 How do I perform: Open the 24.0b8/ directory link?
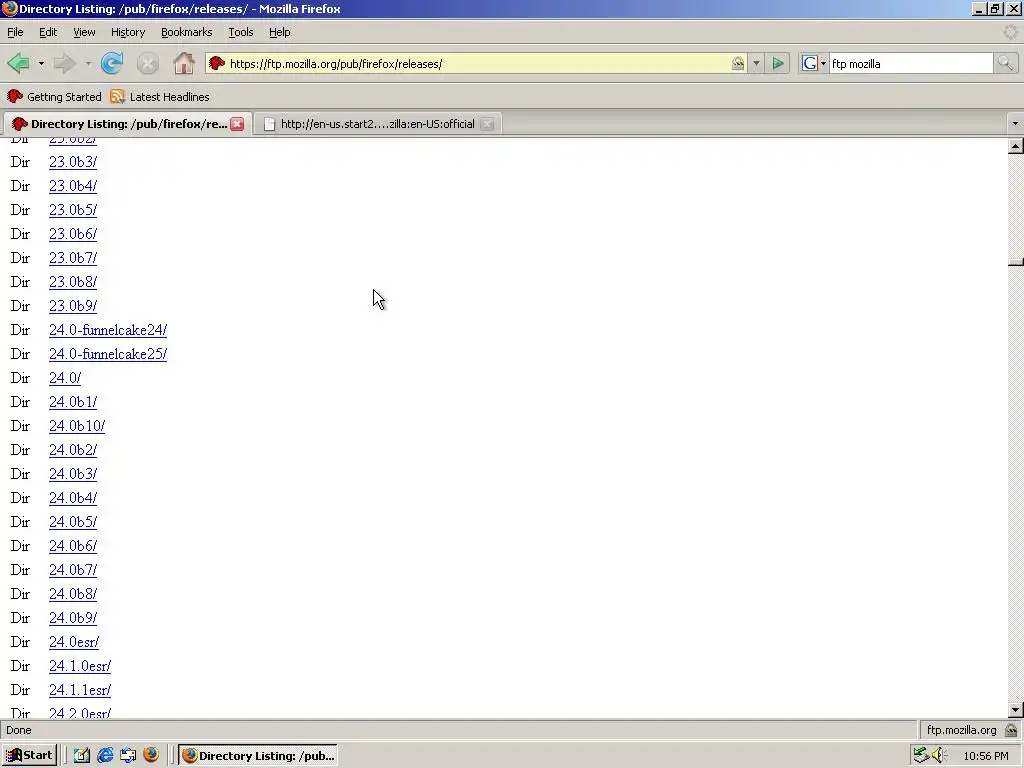tap(72, 594)
